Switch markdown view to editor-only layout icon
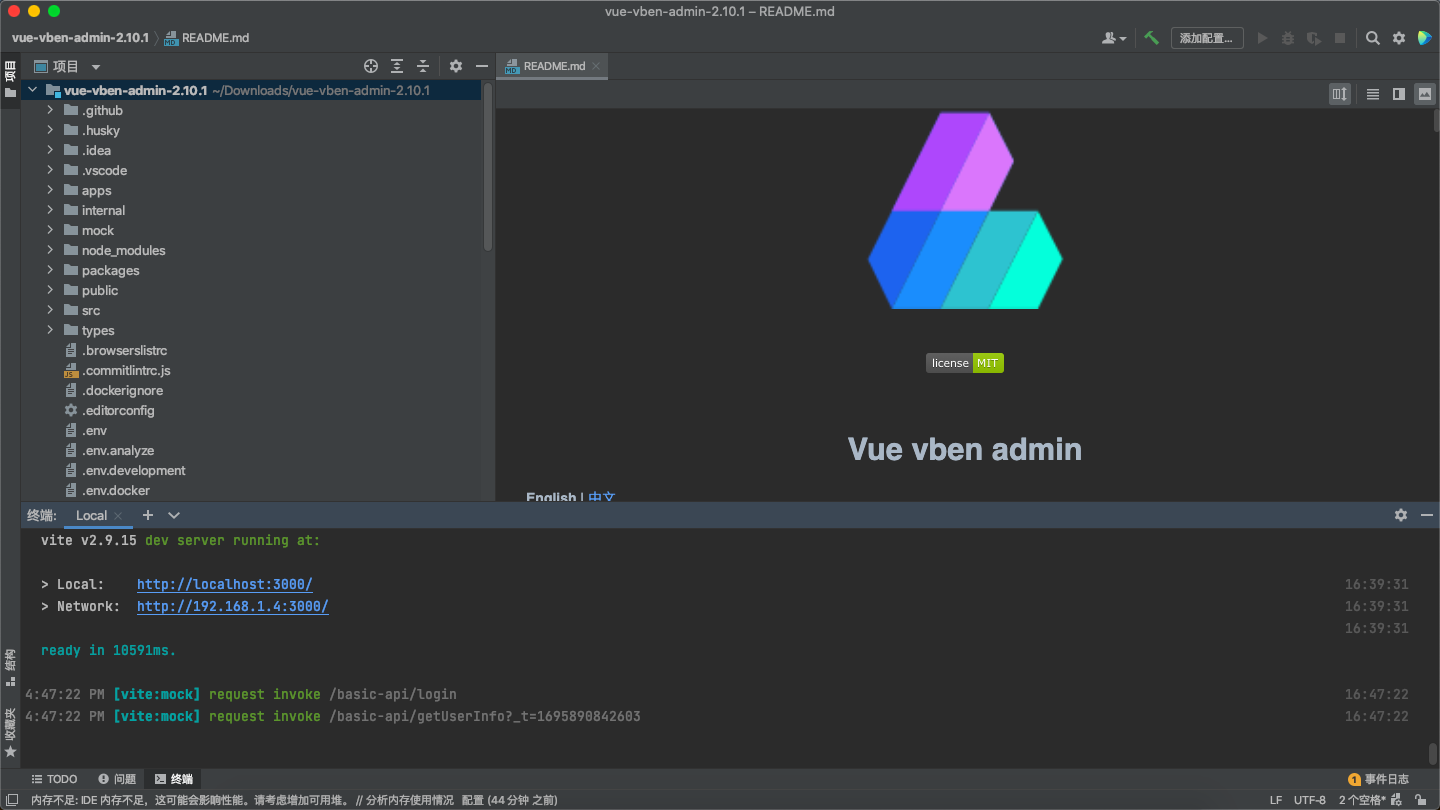 click(1372, 94)
